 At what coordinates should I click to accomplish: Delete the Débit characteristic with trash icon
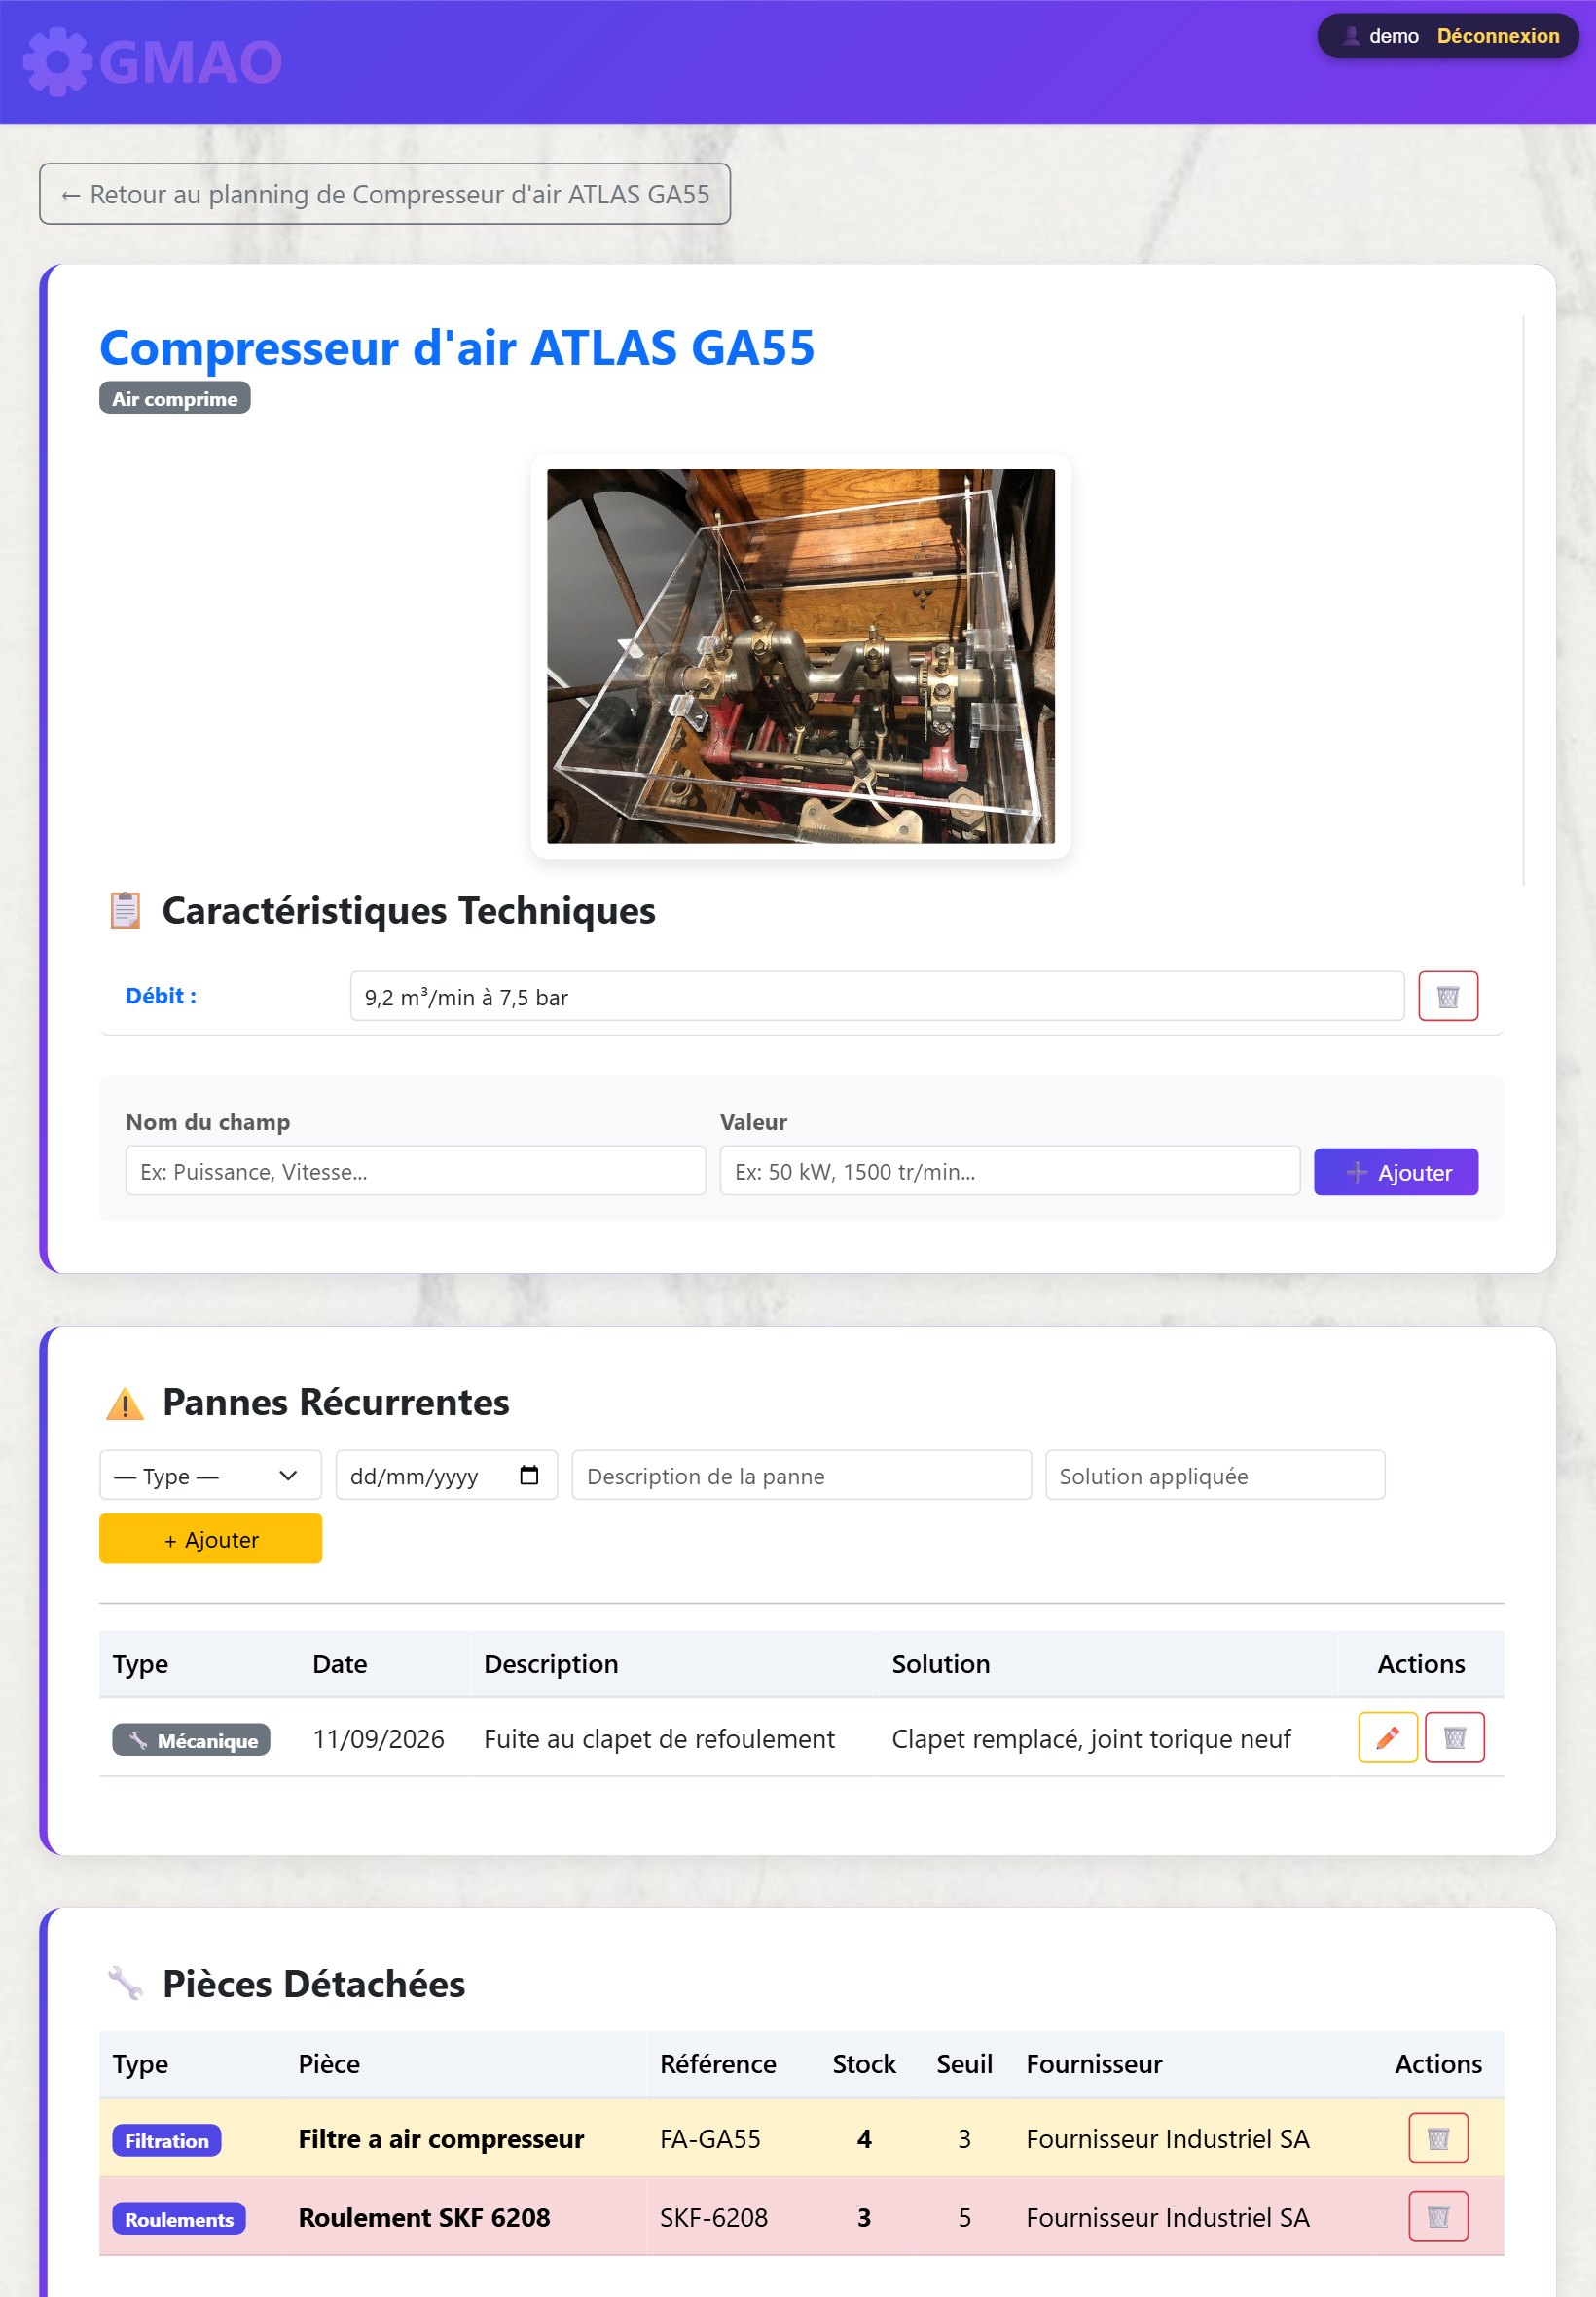(x=1447, y=996)
